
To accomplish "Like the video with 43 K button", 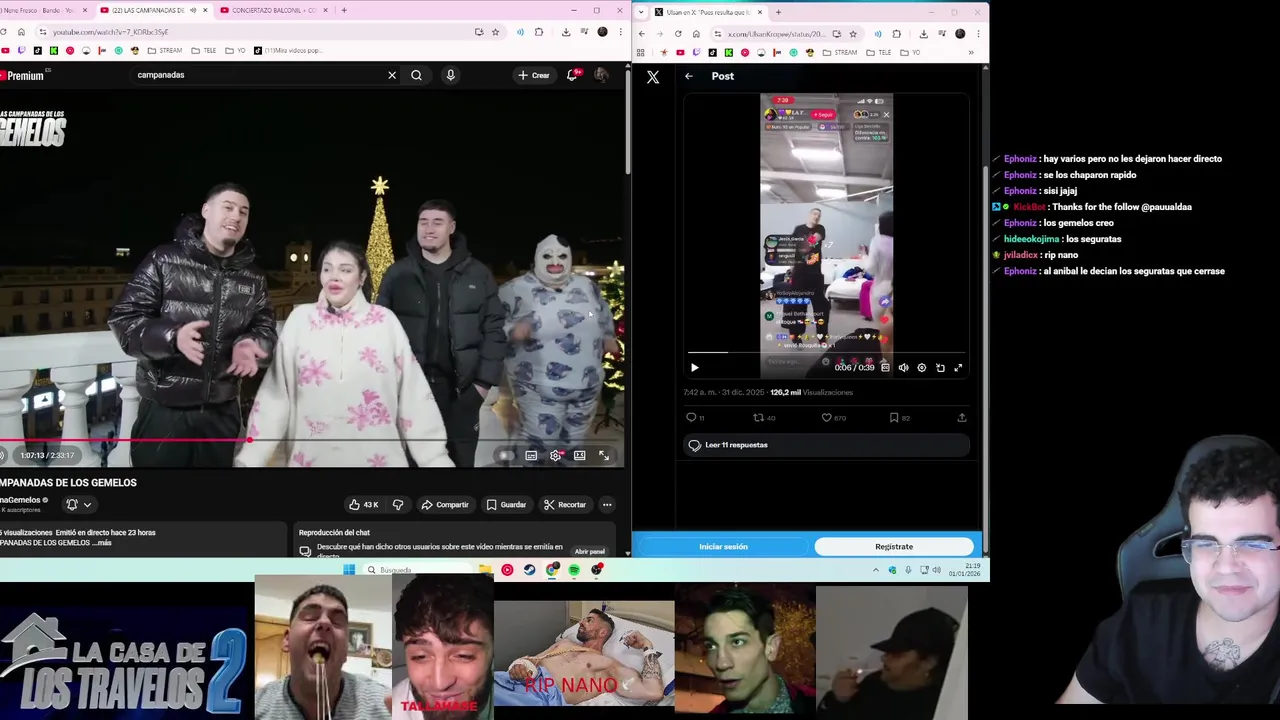I will [x=363, y=505].
